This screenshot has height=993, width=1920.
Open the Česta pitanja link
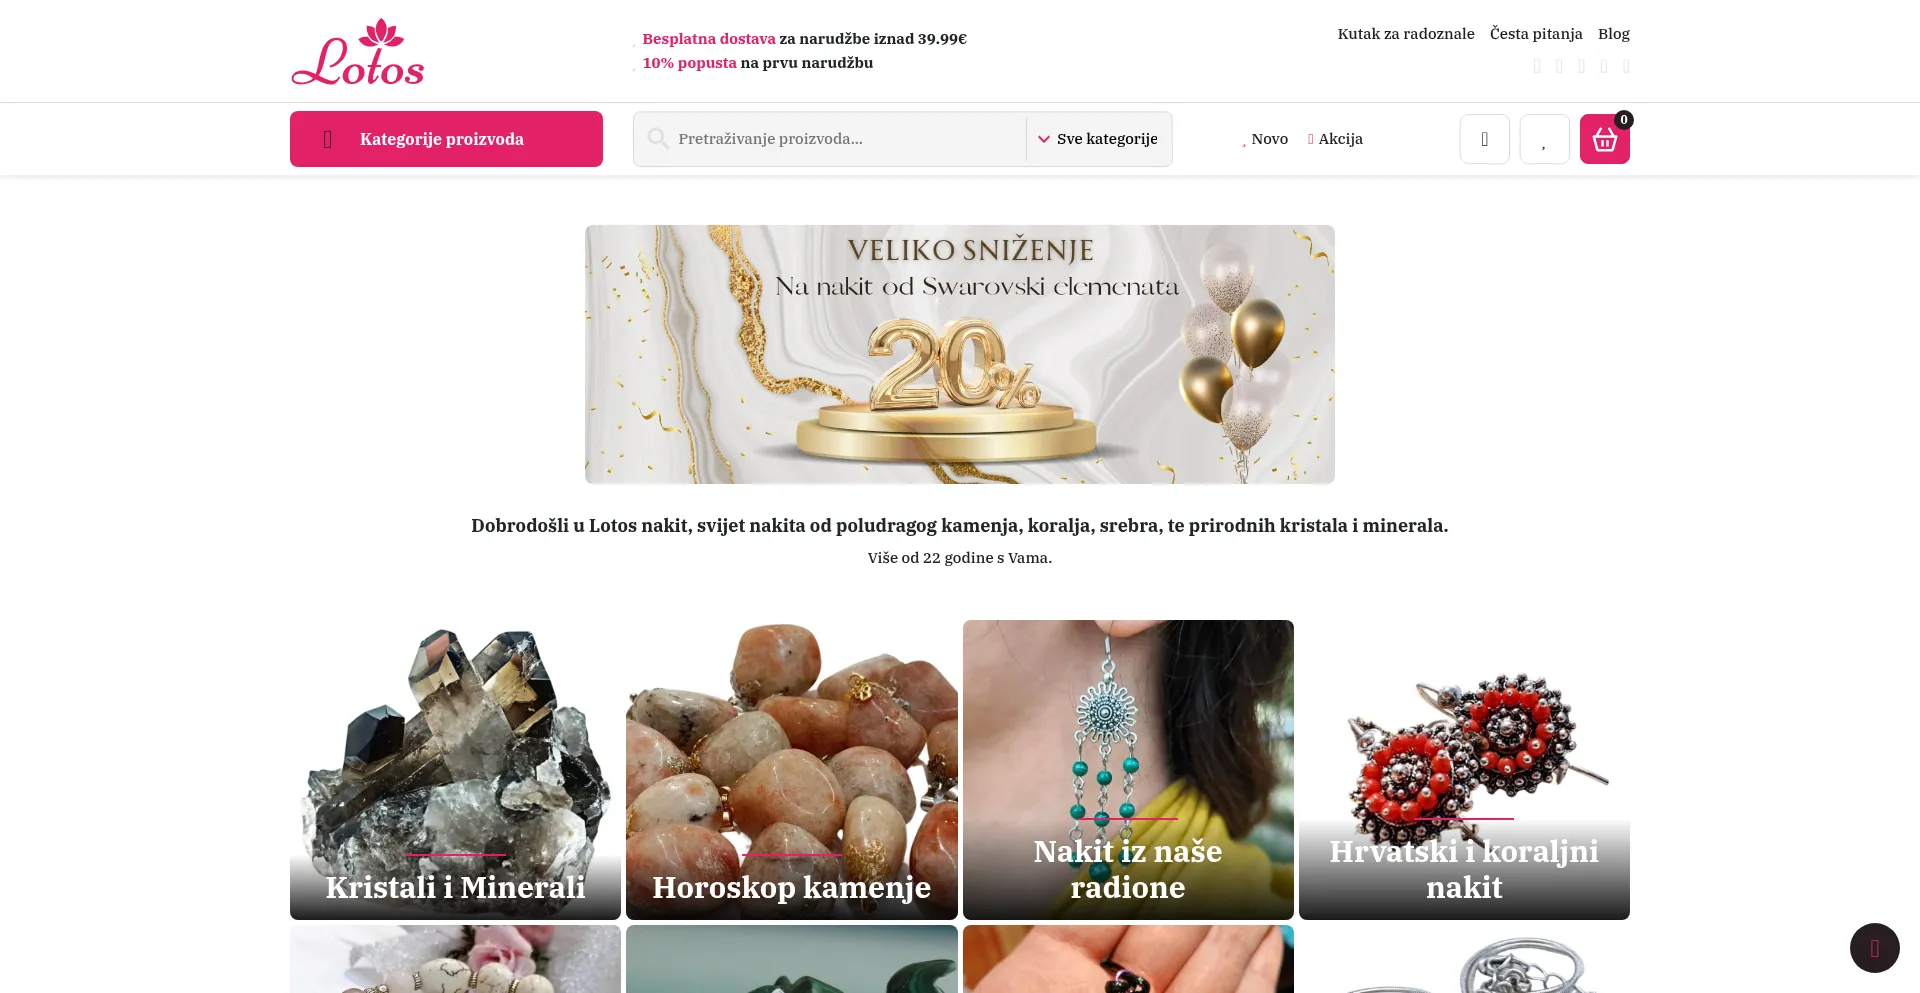(1536, 34)
